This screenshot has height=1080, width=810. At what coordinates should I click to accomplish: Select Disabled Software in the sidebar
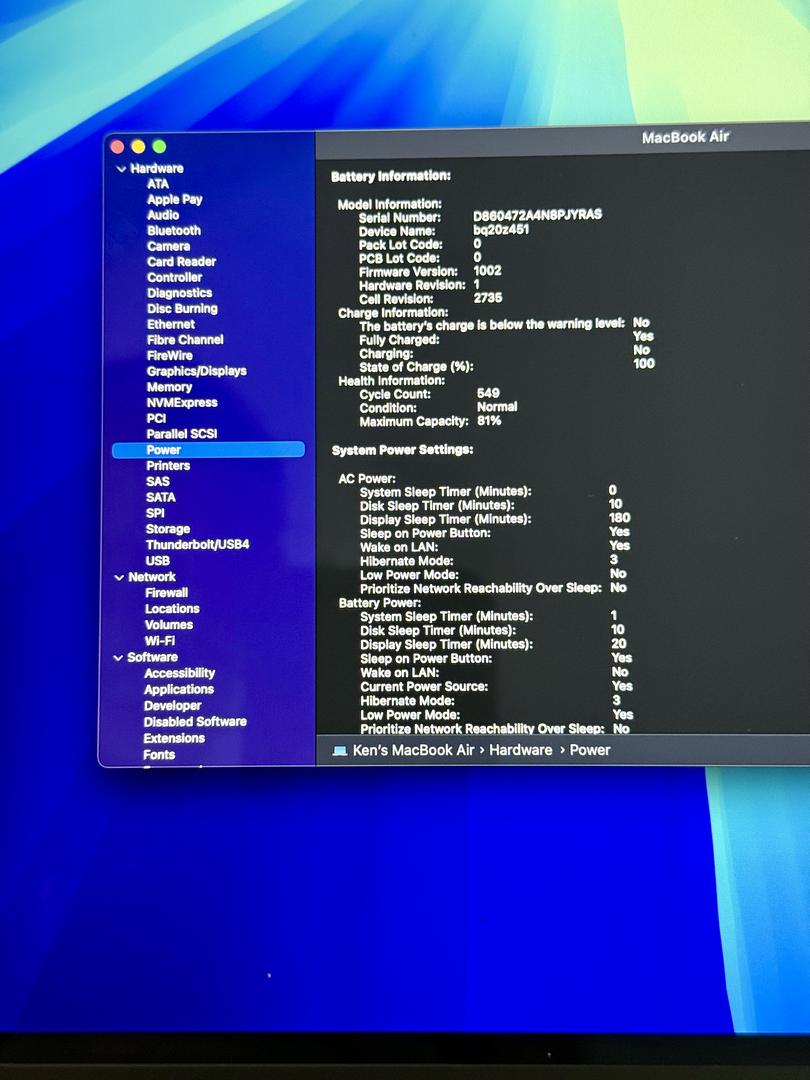point(195,722)
